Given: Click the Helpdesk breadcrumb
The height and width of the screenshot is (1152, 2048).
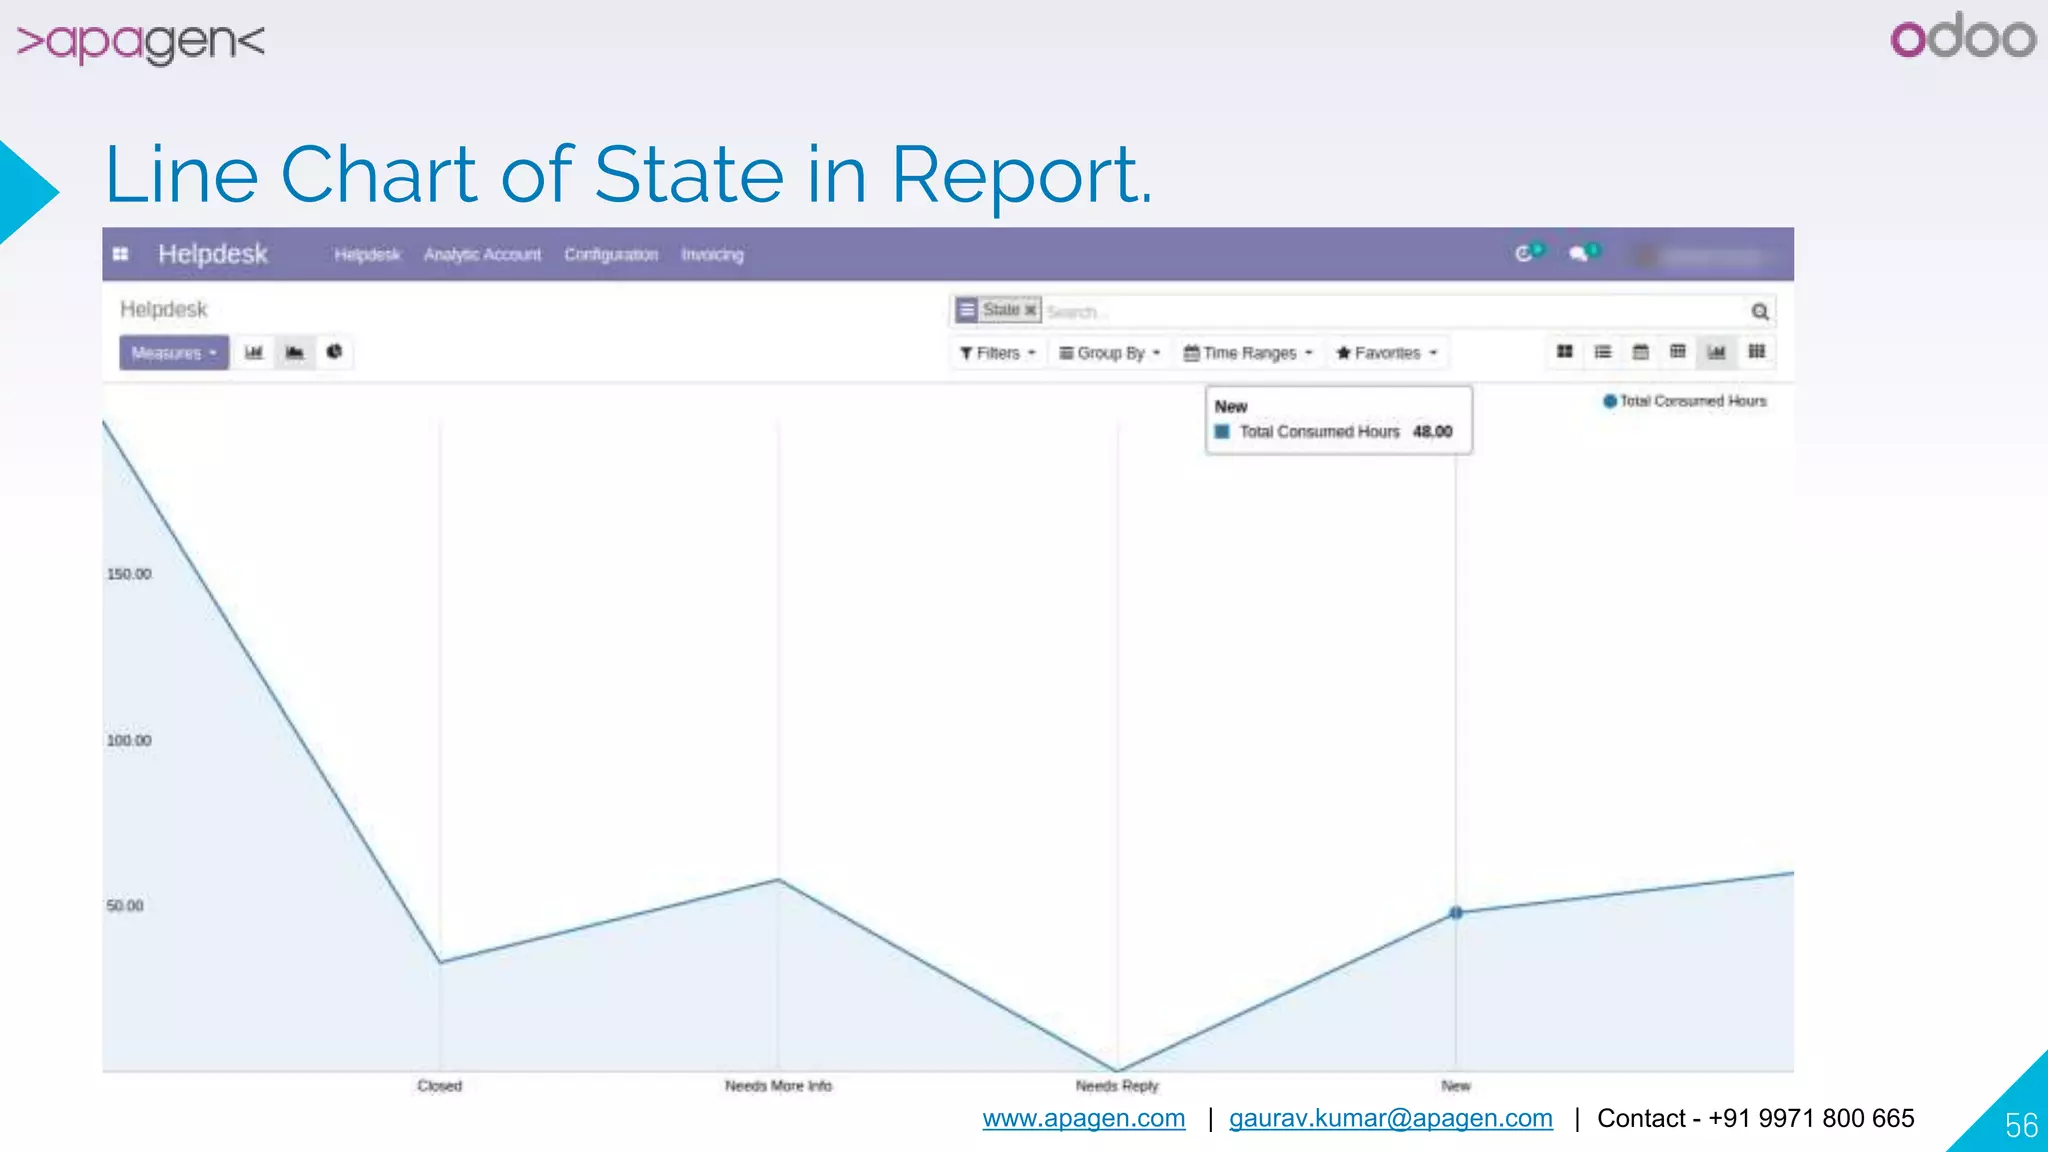Looking at the screenshot, I should point(164,309).
